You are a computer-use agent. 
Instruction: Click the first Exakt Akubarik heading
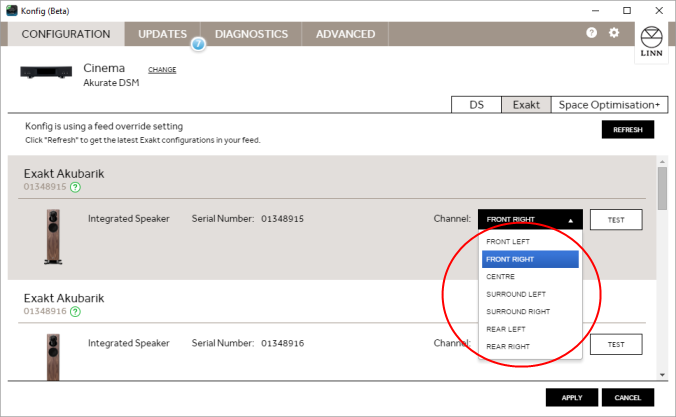point(64,174)
